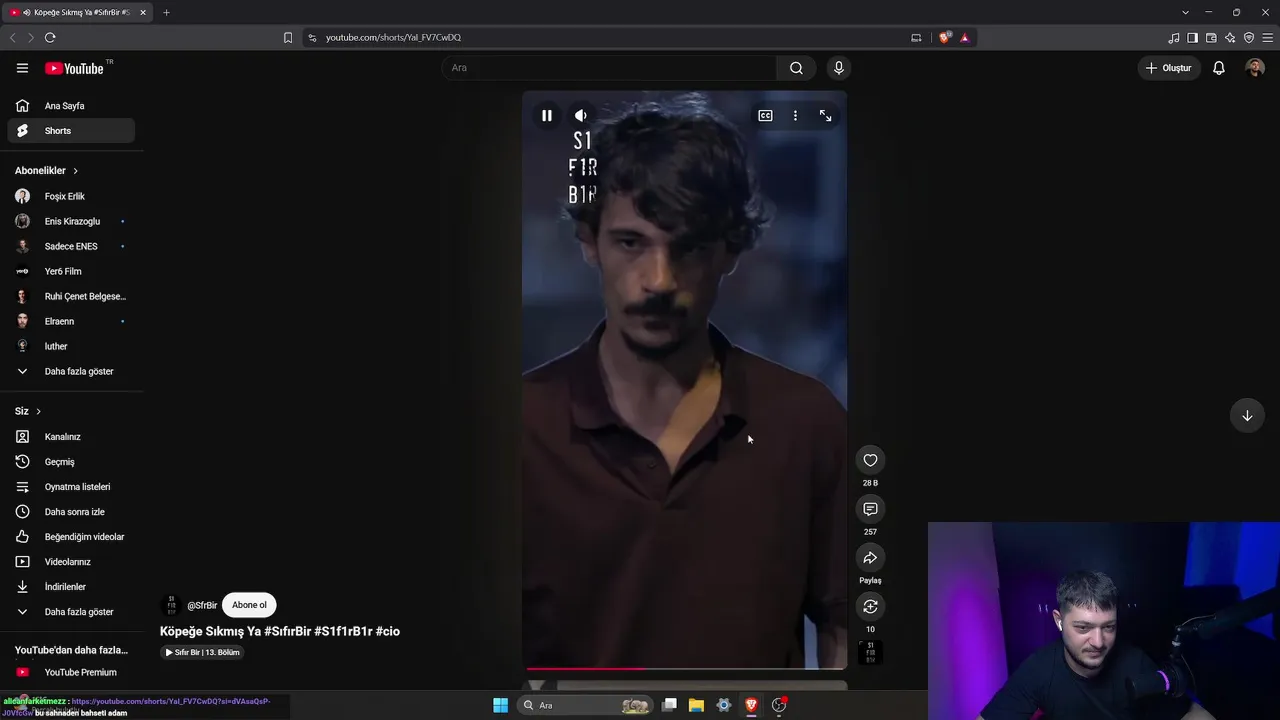Share the Short via Paylaş icon
The width and height of the screenshot is (1280, 720).
[x=870, y=558]
